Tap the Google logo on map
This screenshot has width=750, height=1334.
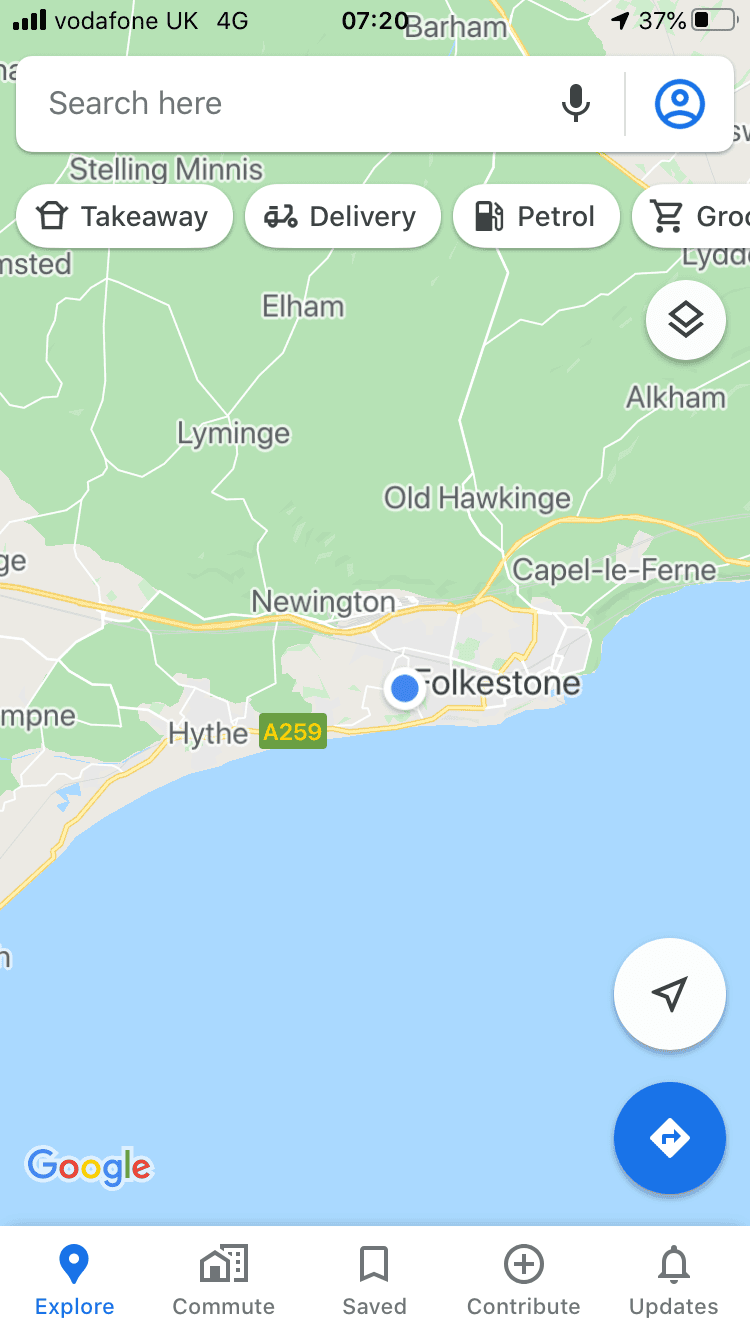(90, 1166)
